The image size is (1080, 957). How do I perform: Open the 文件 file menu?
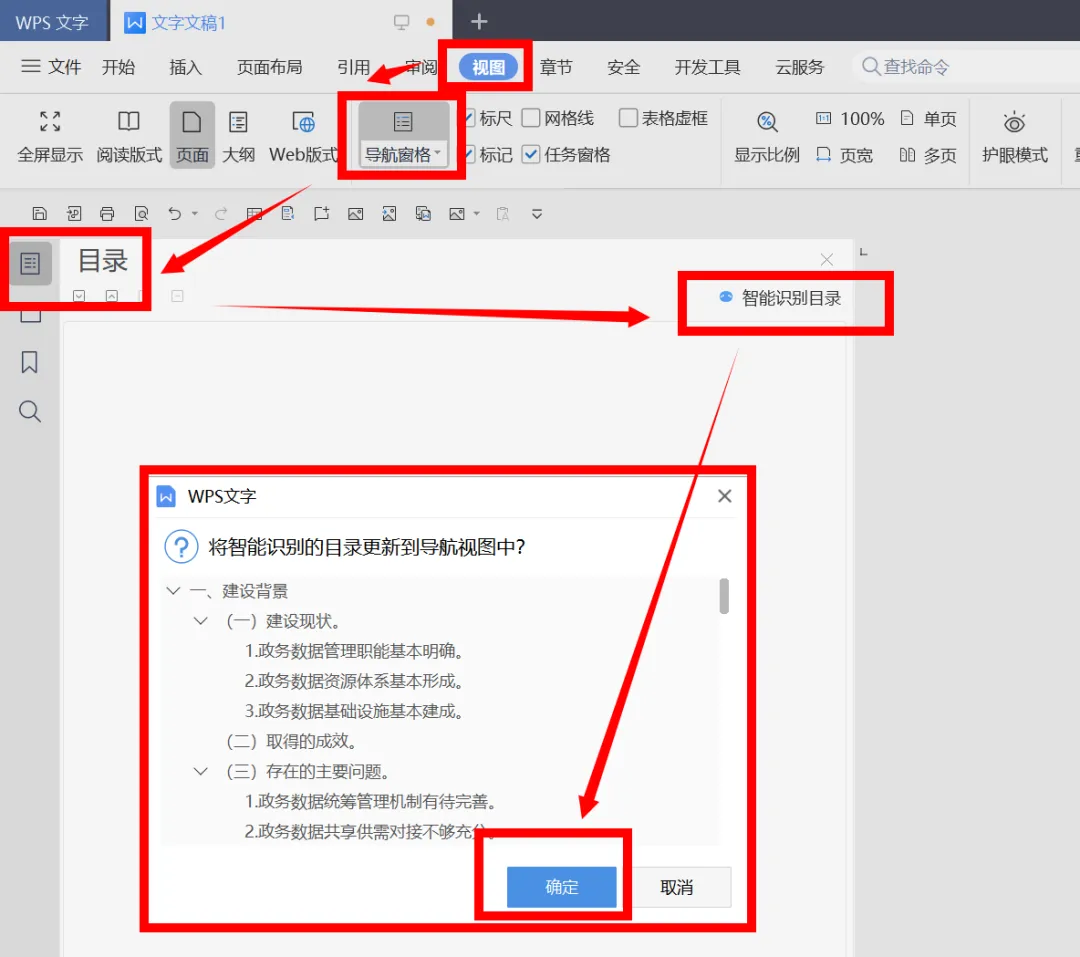pos(51,67)
